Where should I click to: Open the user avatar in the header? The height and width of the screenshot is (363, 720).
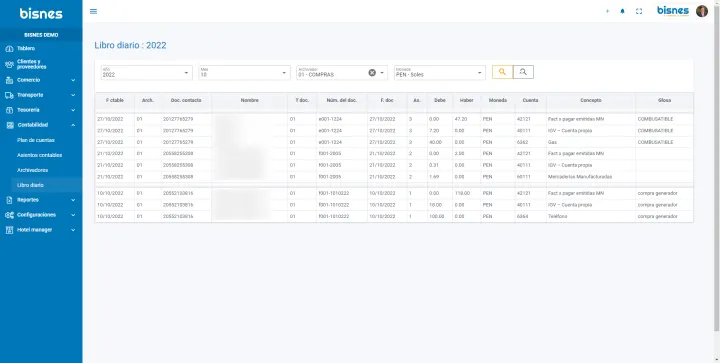click(x=702, y=11)
